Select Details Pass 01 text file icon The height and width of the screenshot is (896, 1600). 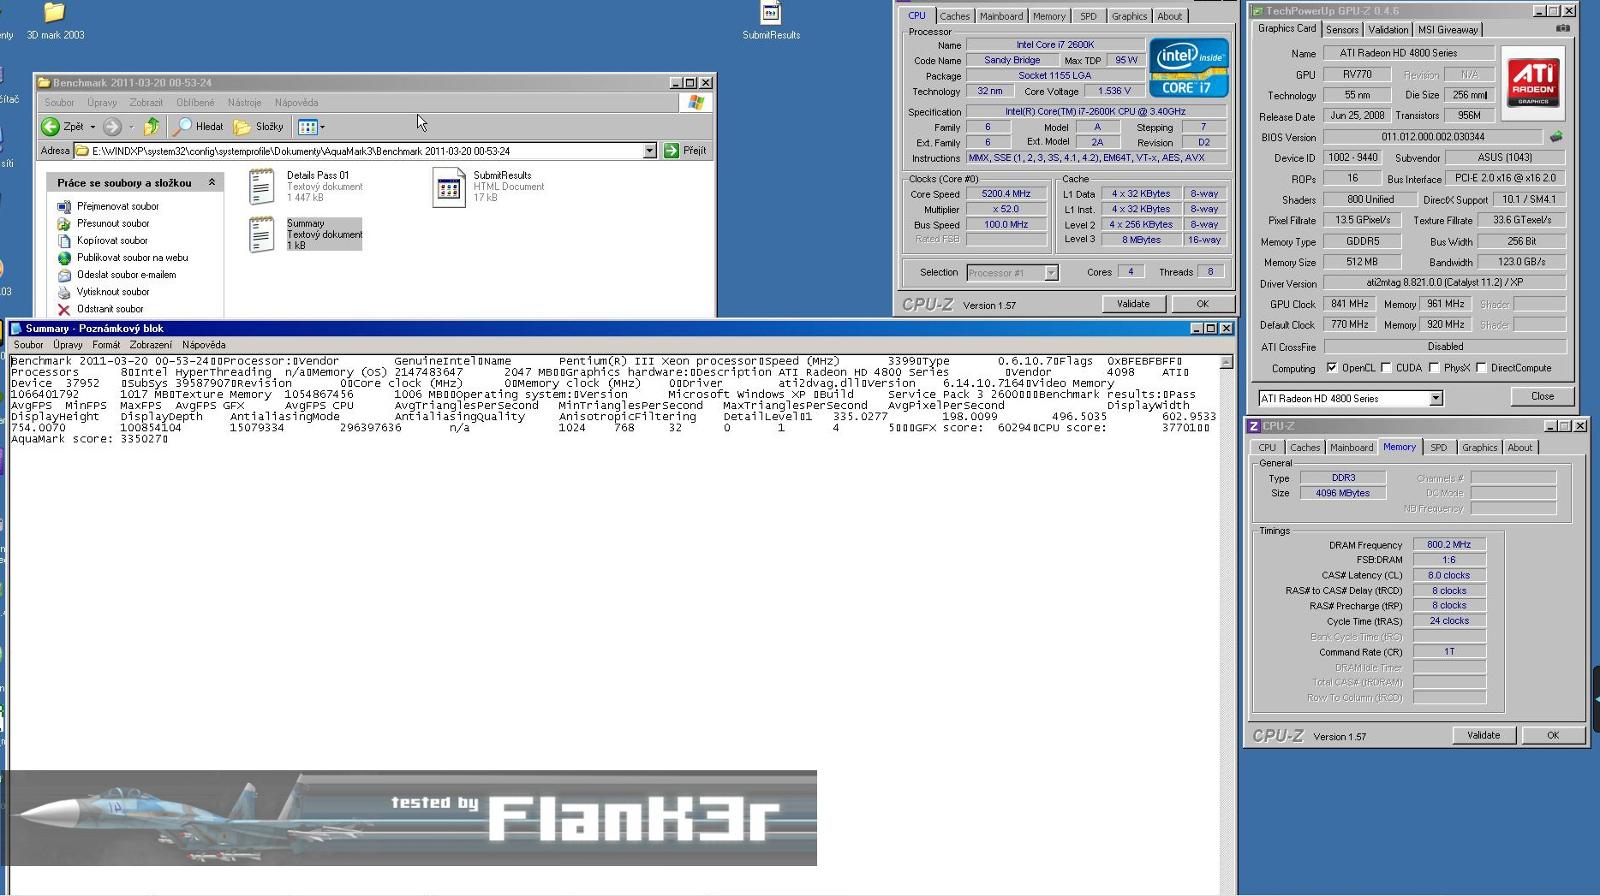[262, 187]
